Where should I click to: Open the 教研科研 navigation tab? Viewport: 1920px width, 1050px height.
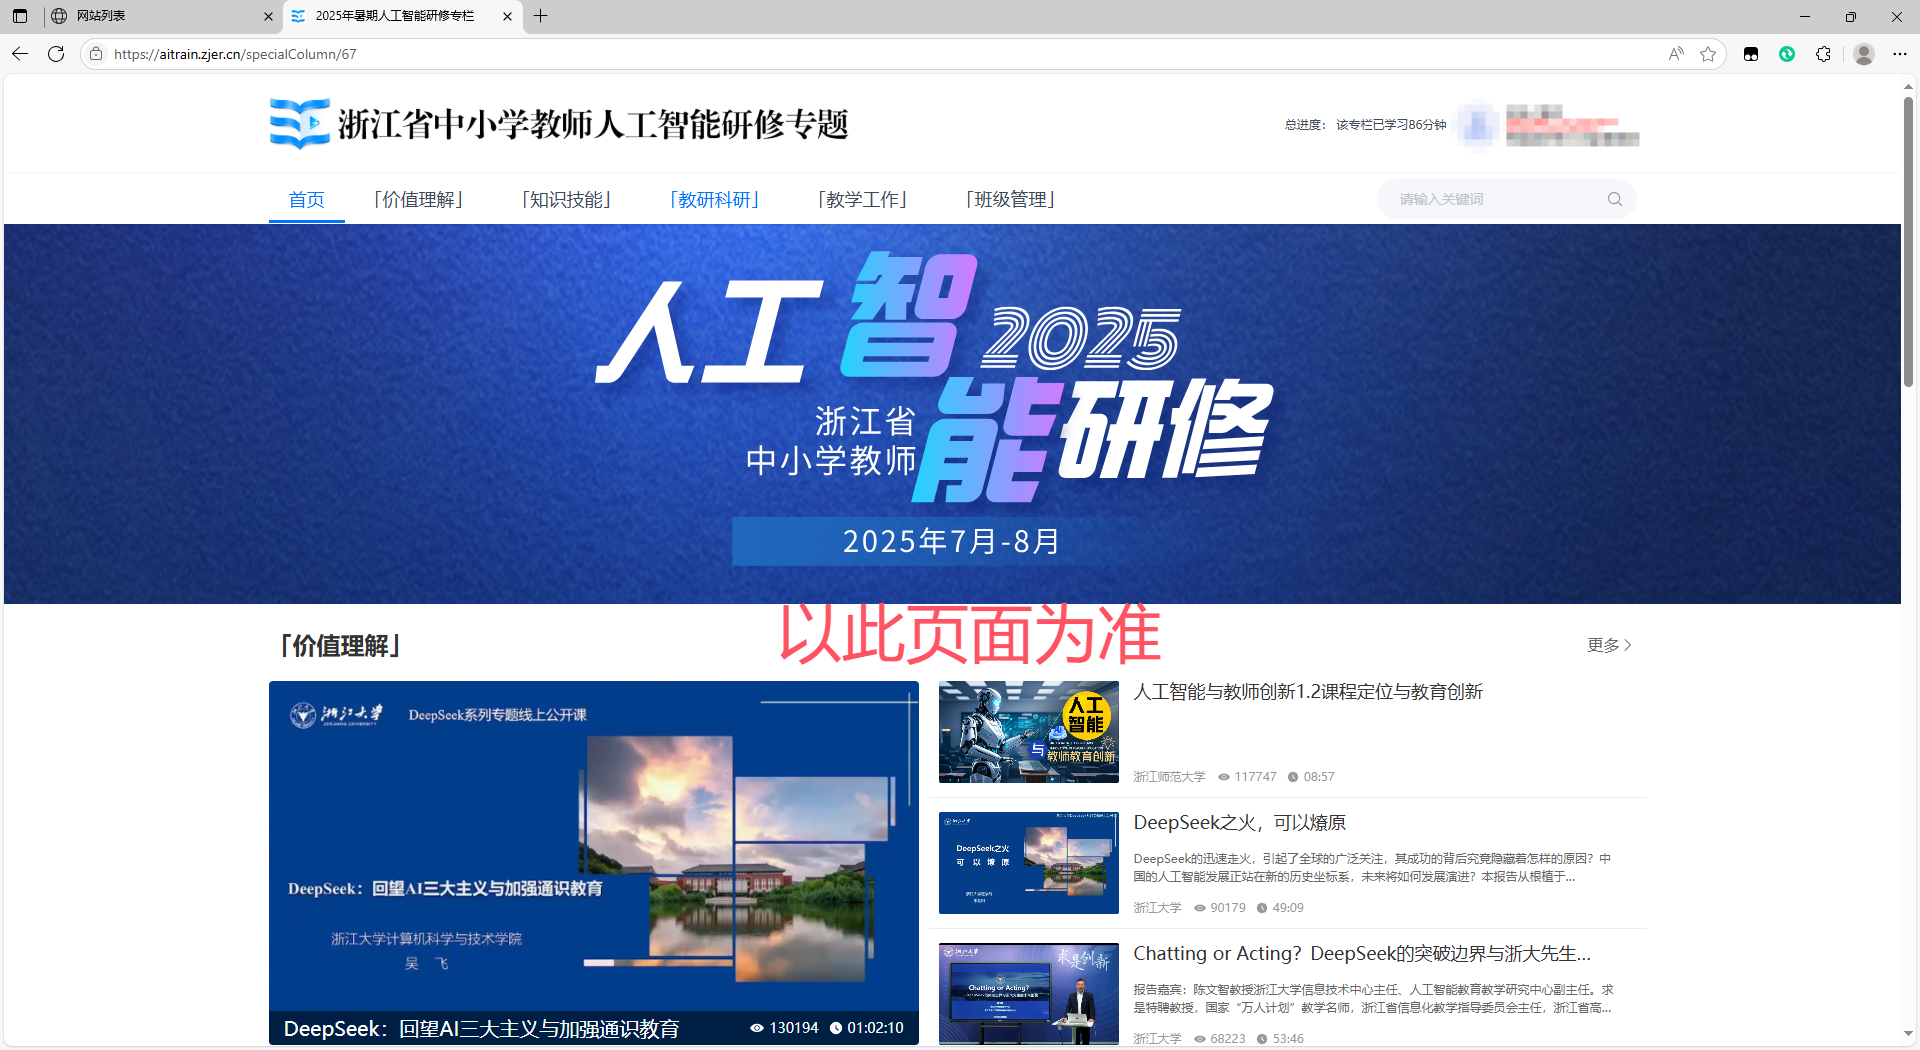pyautogui.click(x=715, y=199)
